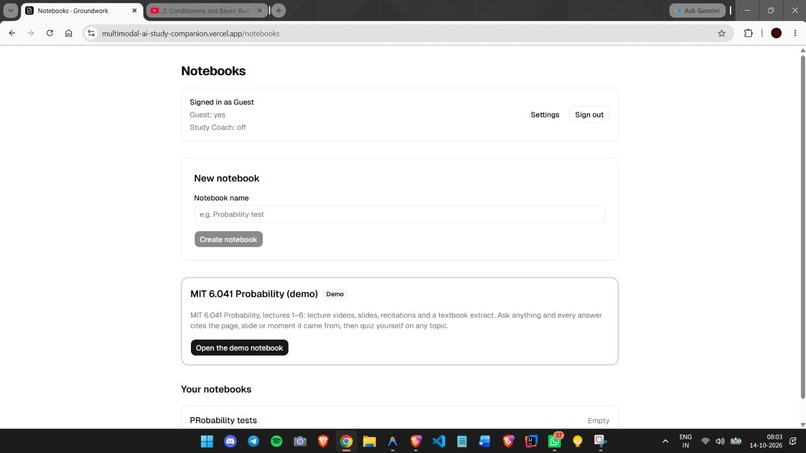The width and height of the screenshot is (806, 453).
Task: Open the PRobability tests notebook
Action: tap(399, 420)
